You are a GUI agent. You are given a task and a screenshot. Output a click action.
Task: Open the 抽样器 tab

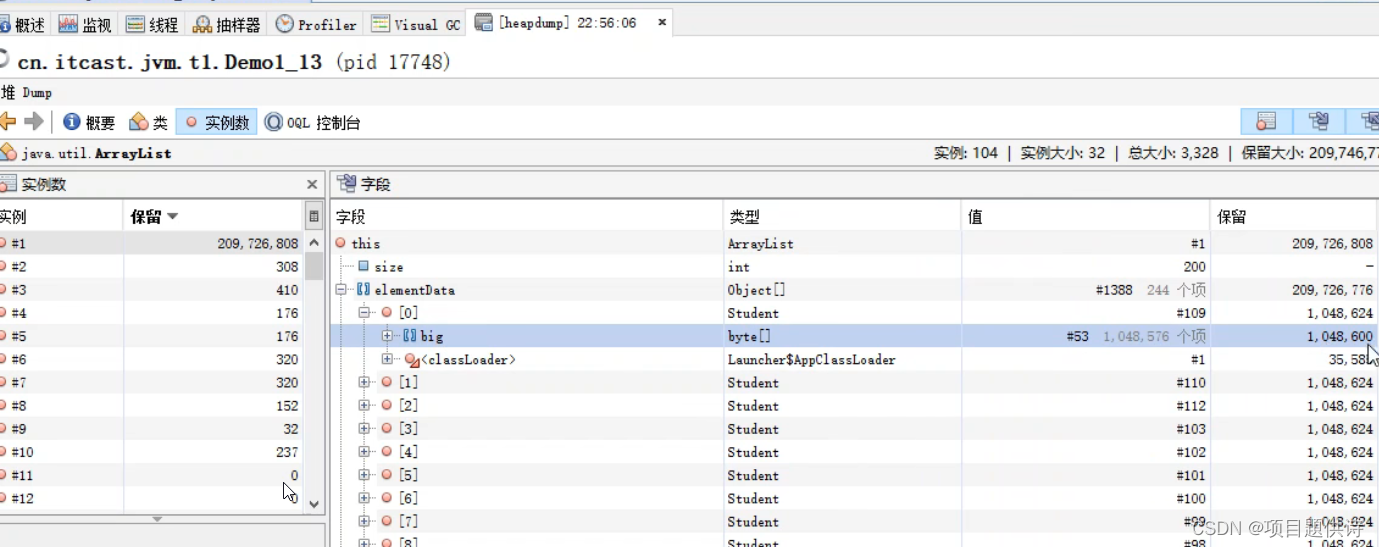click(x=227, y=24)
